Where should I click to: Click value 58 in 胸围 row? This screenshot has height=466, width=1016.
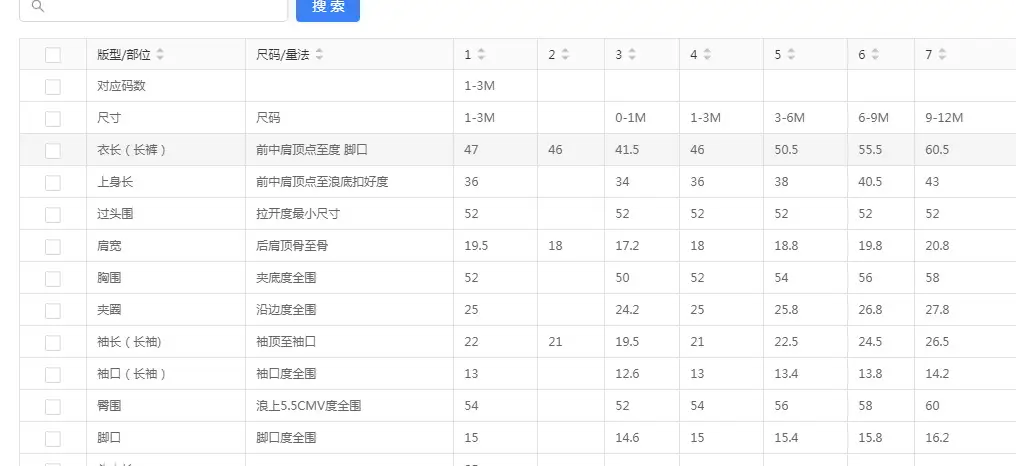tap(932, 278)
